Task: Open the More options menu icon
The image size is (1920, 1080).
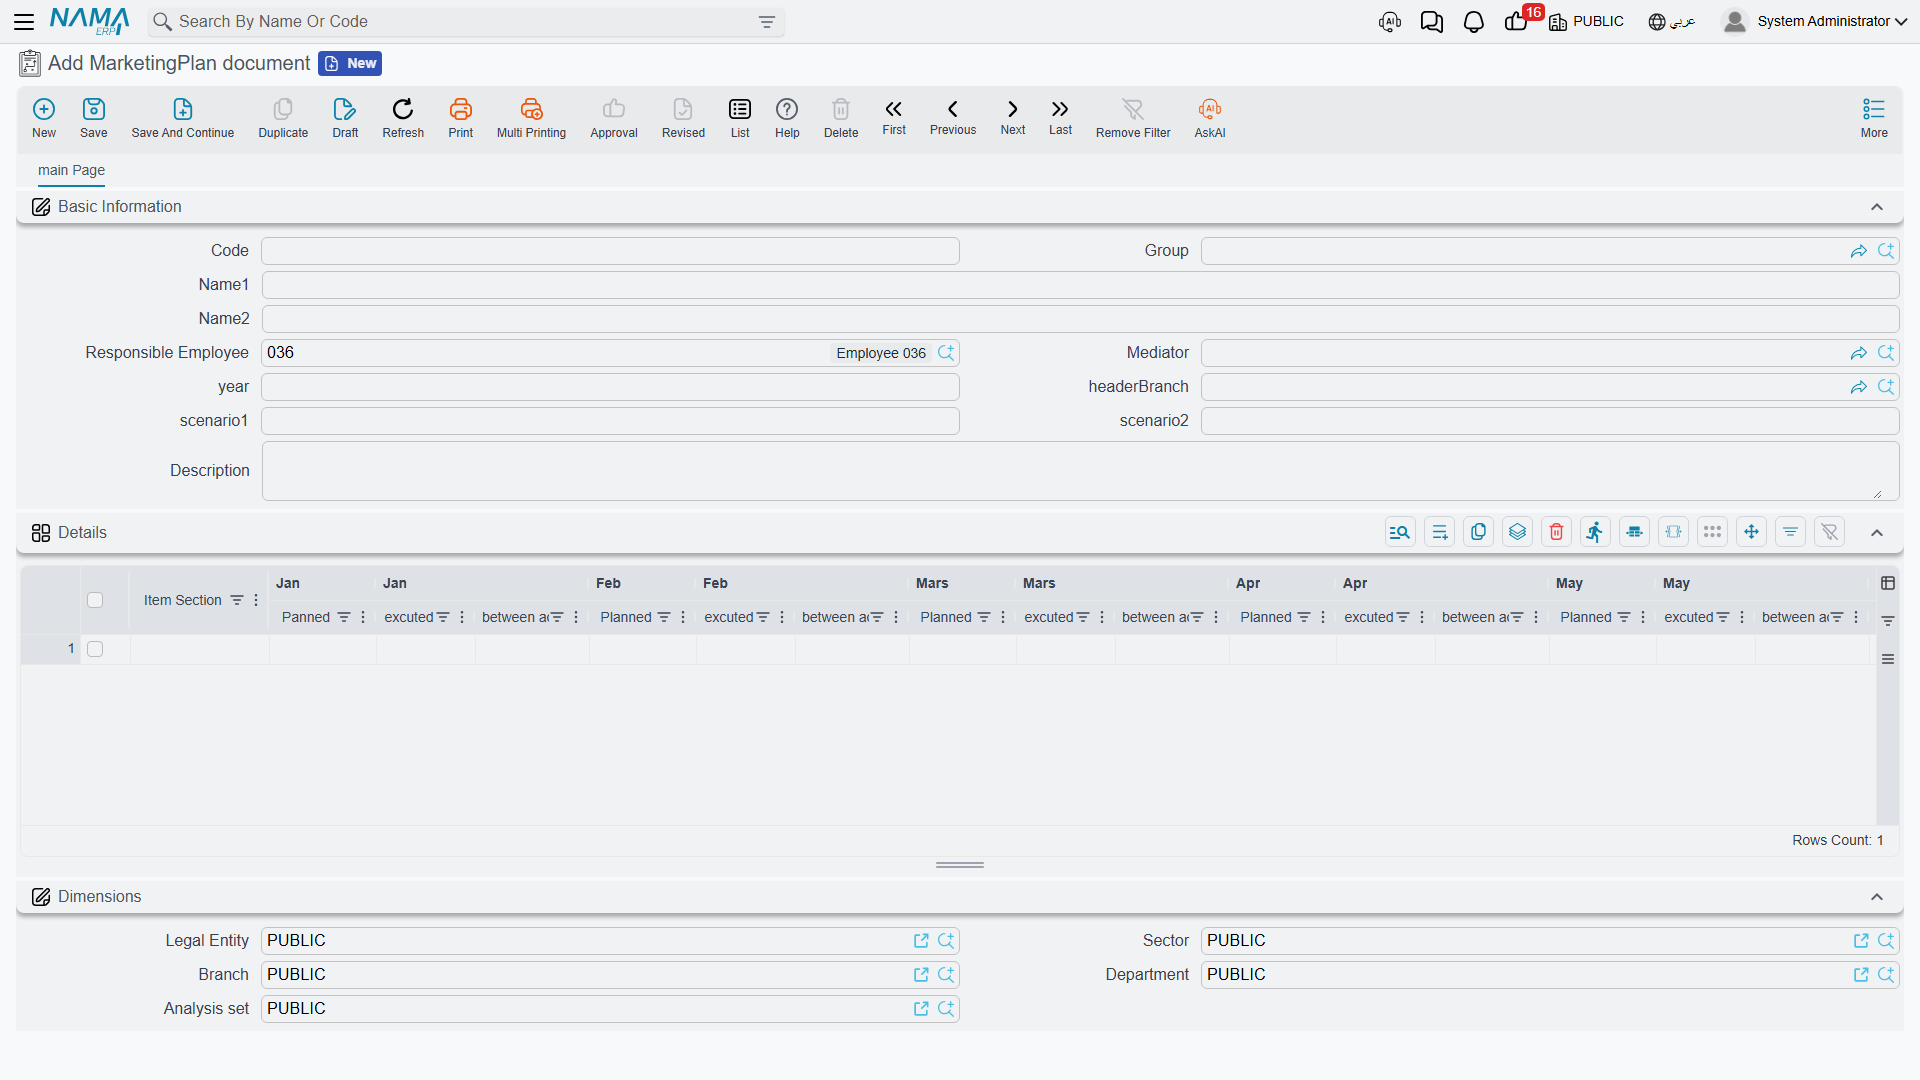Action: point(1874,109)
